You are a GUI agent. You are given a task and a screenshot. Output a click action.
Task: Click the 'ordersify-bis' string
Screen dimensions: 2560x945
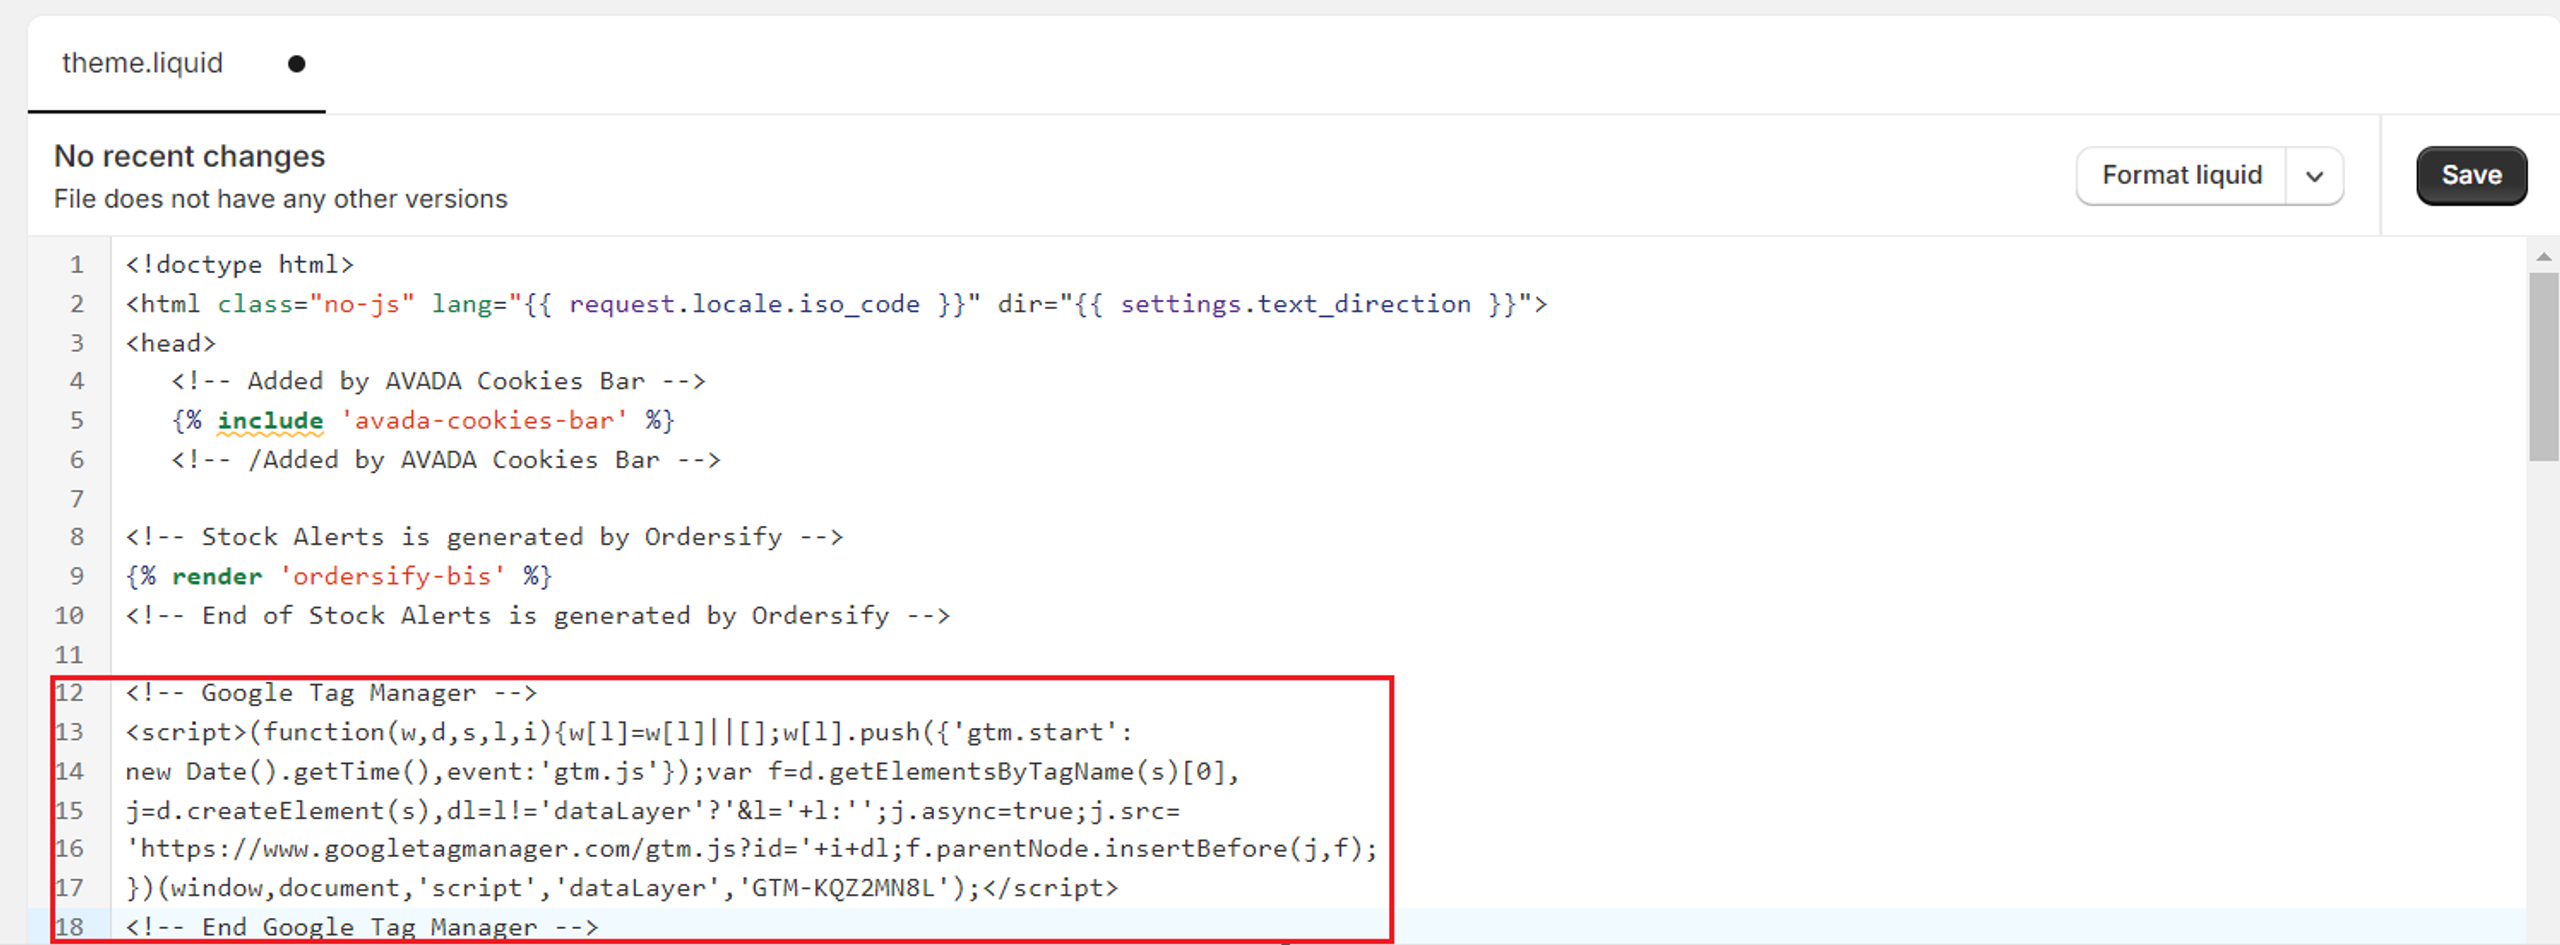[x=392, y=577]
